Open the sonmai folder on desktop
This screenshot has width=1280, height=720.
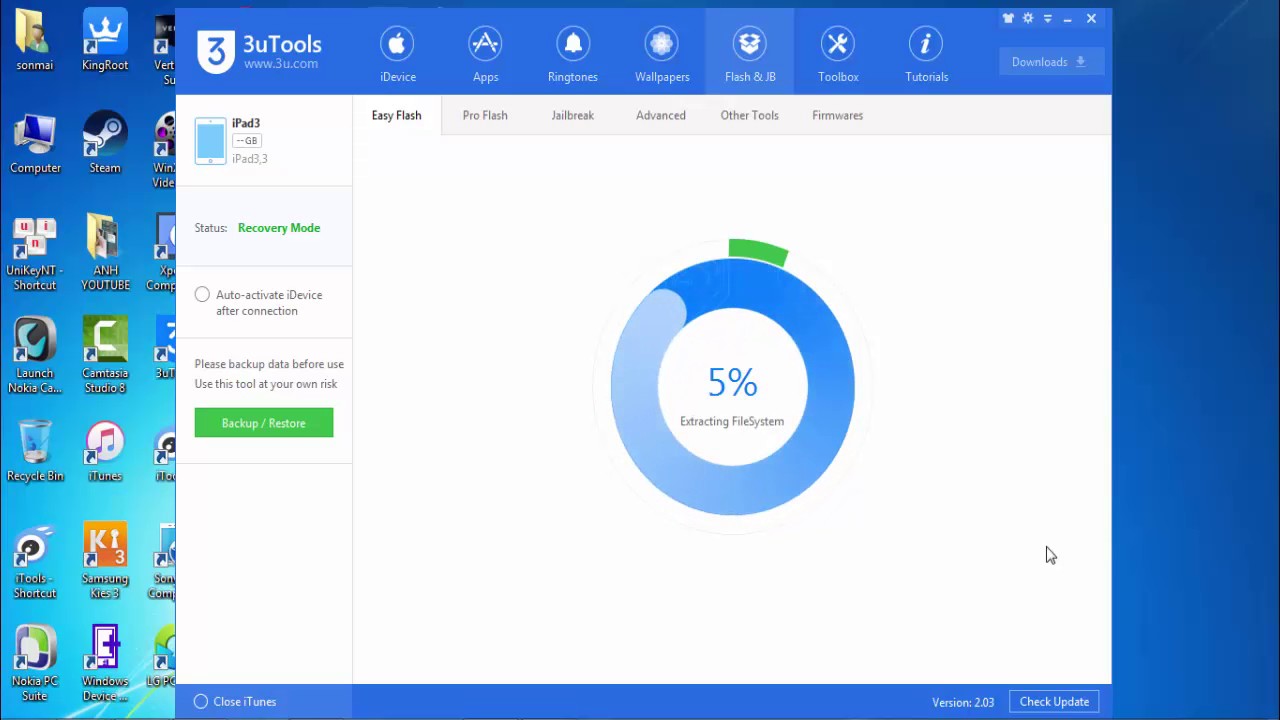[x=35, y=40]
